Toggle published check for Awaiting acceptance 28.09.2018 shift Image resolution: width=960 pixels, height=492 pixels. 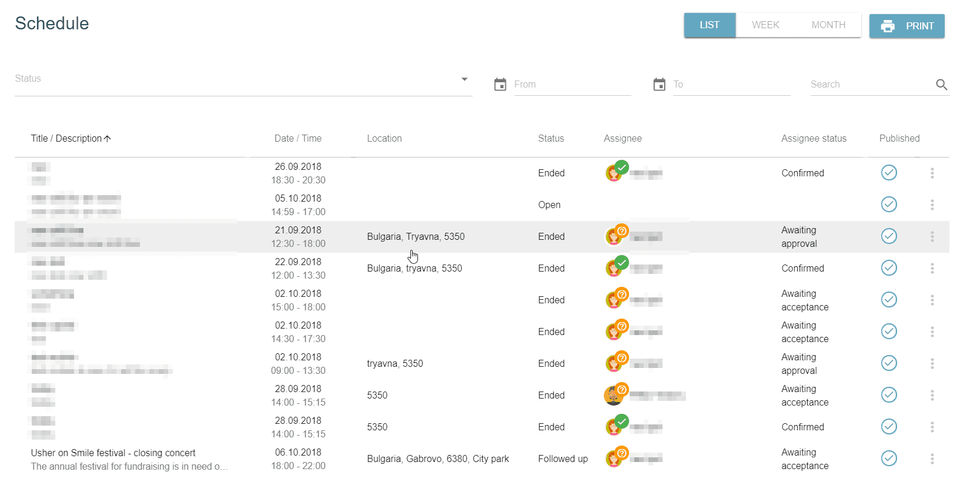coord(889,395)
